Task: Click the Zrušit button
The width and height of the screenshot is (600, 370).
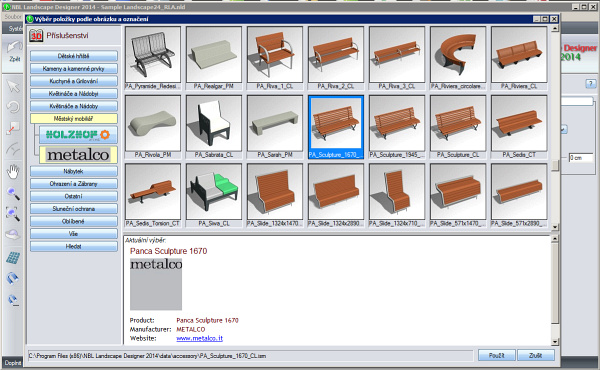Action: point(535,355)
